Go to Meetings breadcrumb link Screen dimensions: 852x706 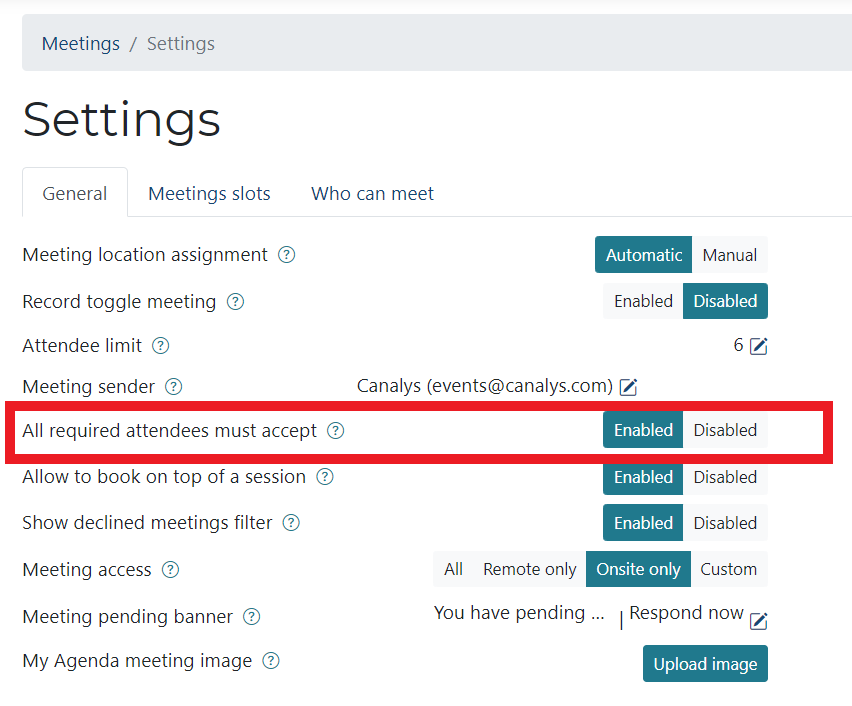81,44
